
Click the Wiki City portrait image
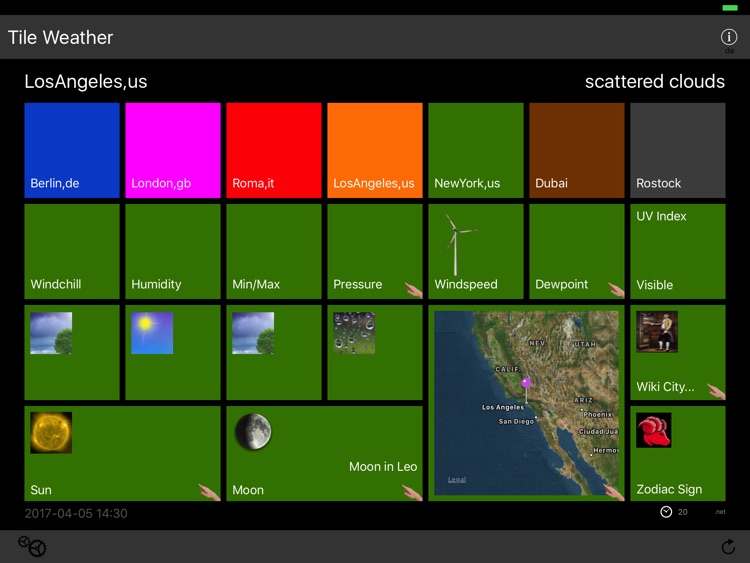pyautogui.click(x=657, y=331)
